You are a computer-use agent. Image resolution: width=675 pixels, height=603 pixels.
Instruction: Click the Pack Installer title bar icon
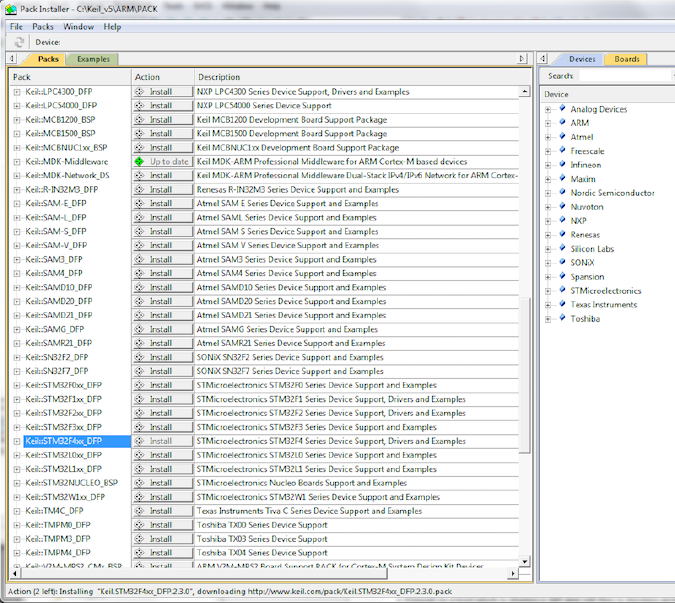11,9
